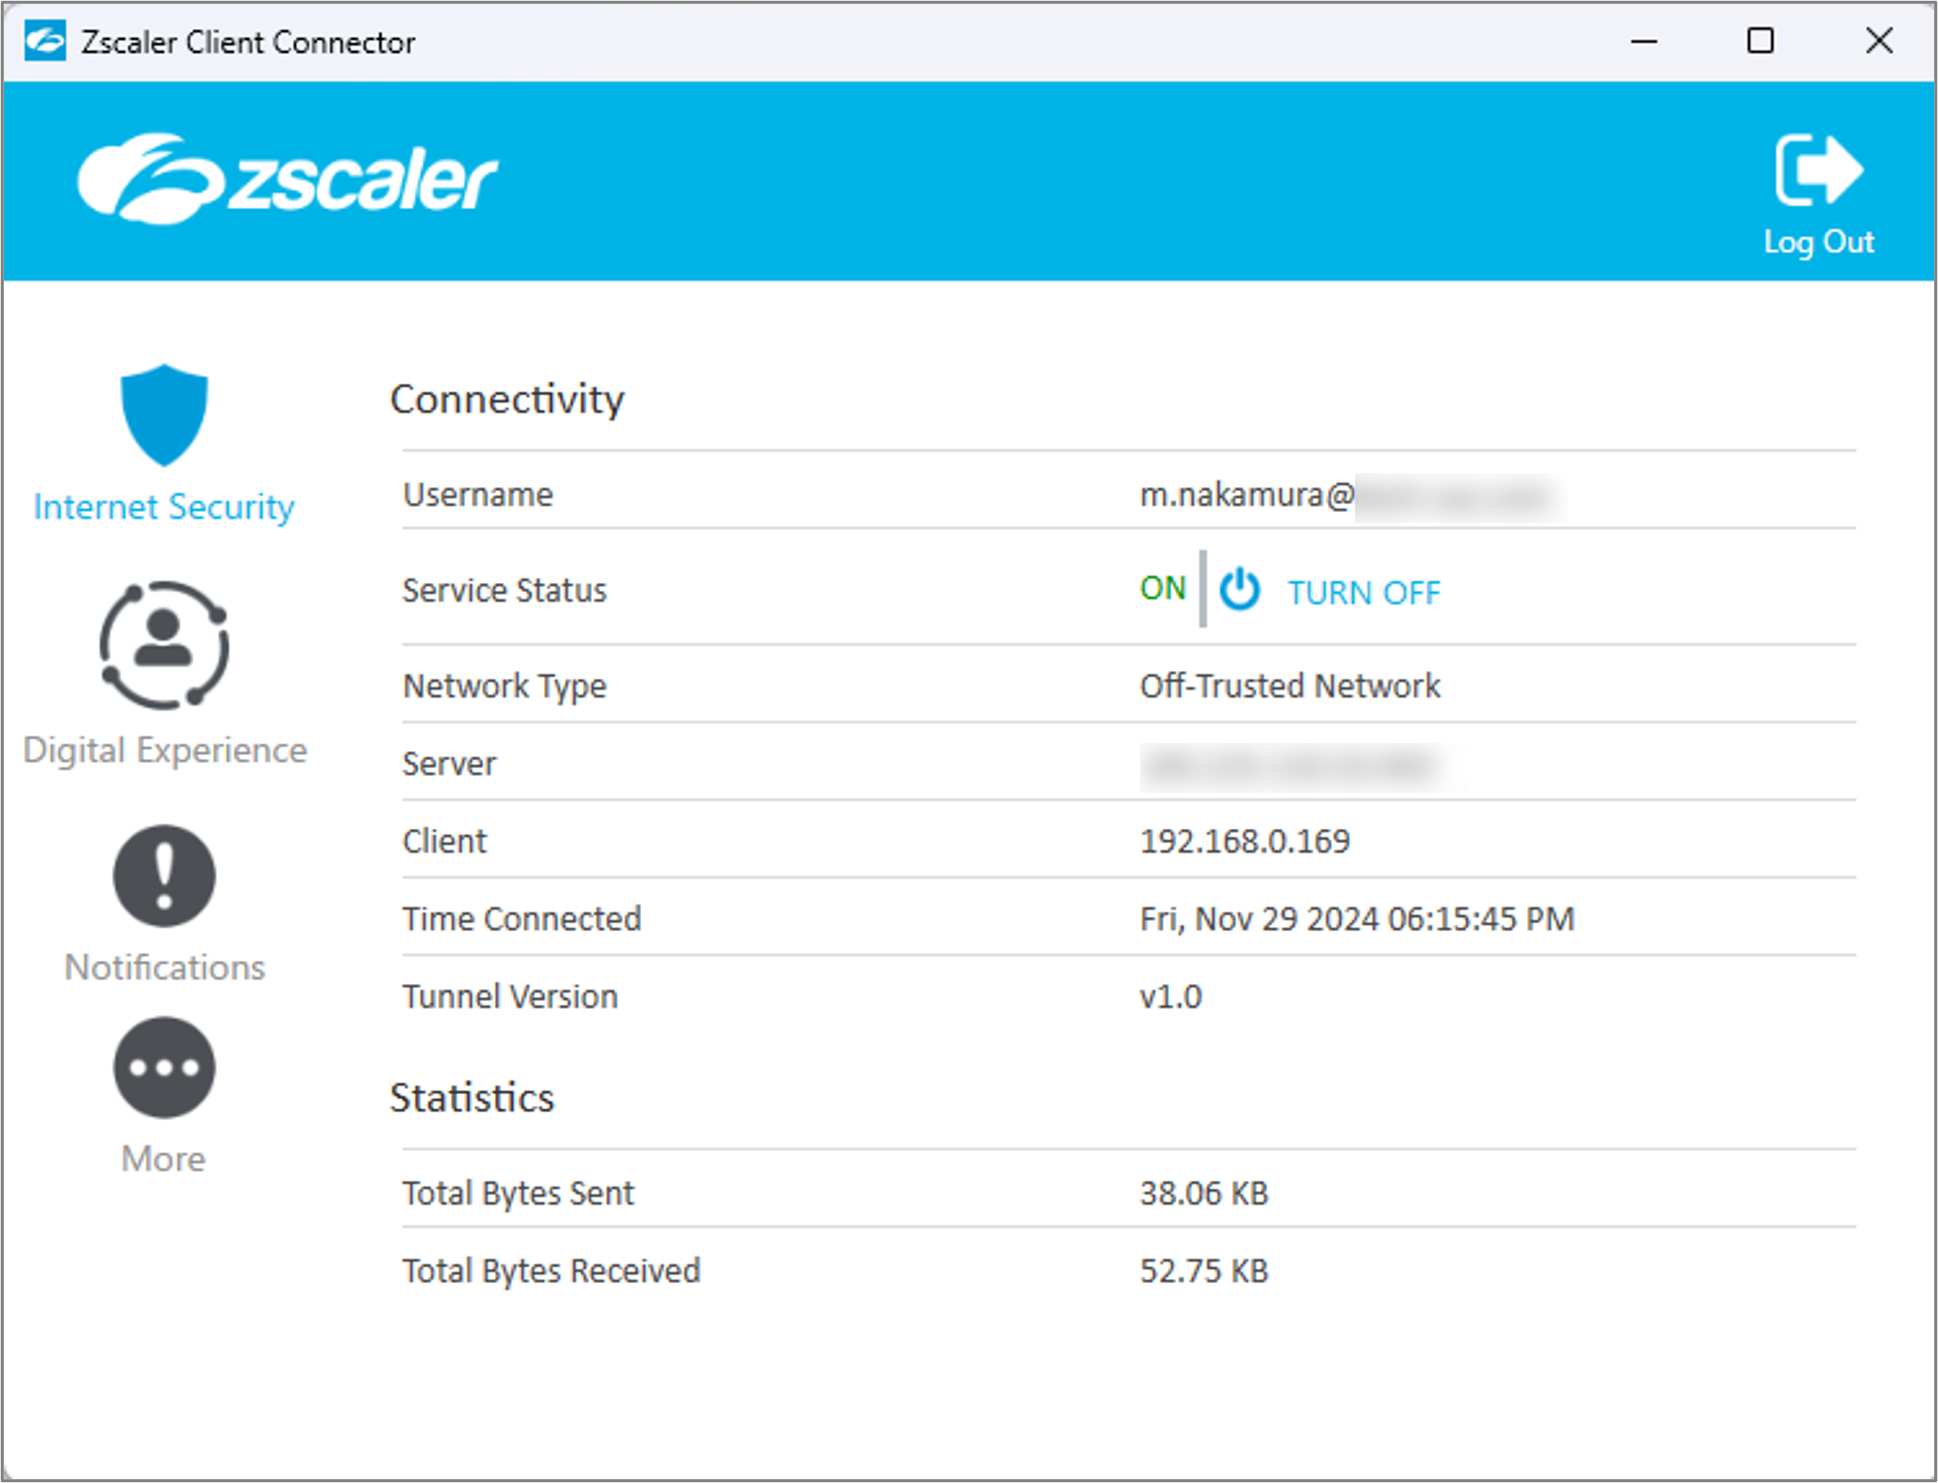This screenshot has width=1938, height=1483.
Task: Click the Zscaler Client Connector window title
Action: pos(248,42)
